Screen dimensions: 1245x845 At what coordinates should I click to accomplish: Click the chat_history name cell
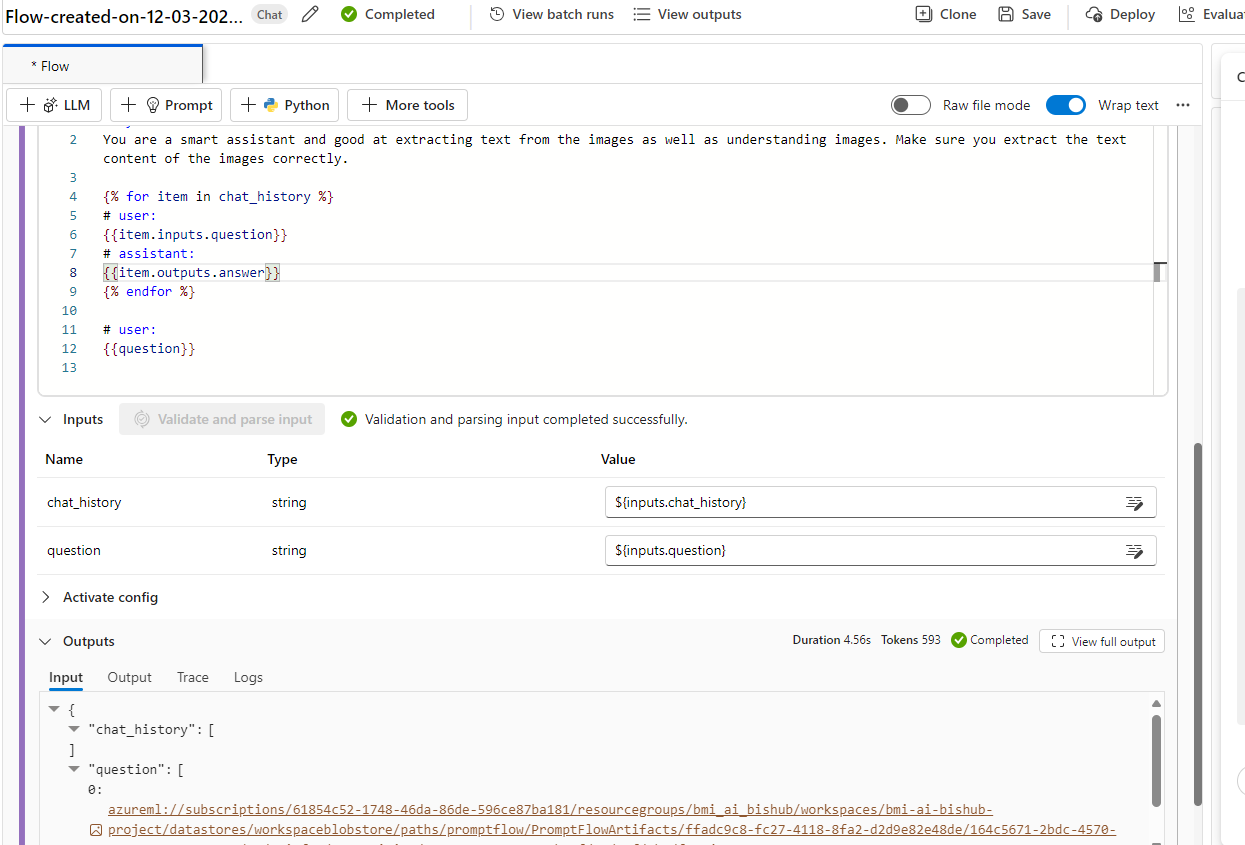click(84, 502)
